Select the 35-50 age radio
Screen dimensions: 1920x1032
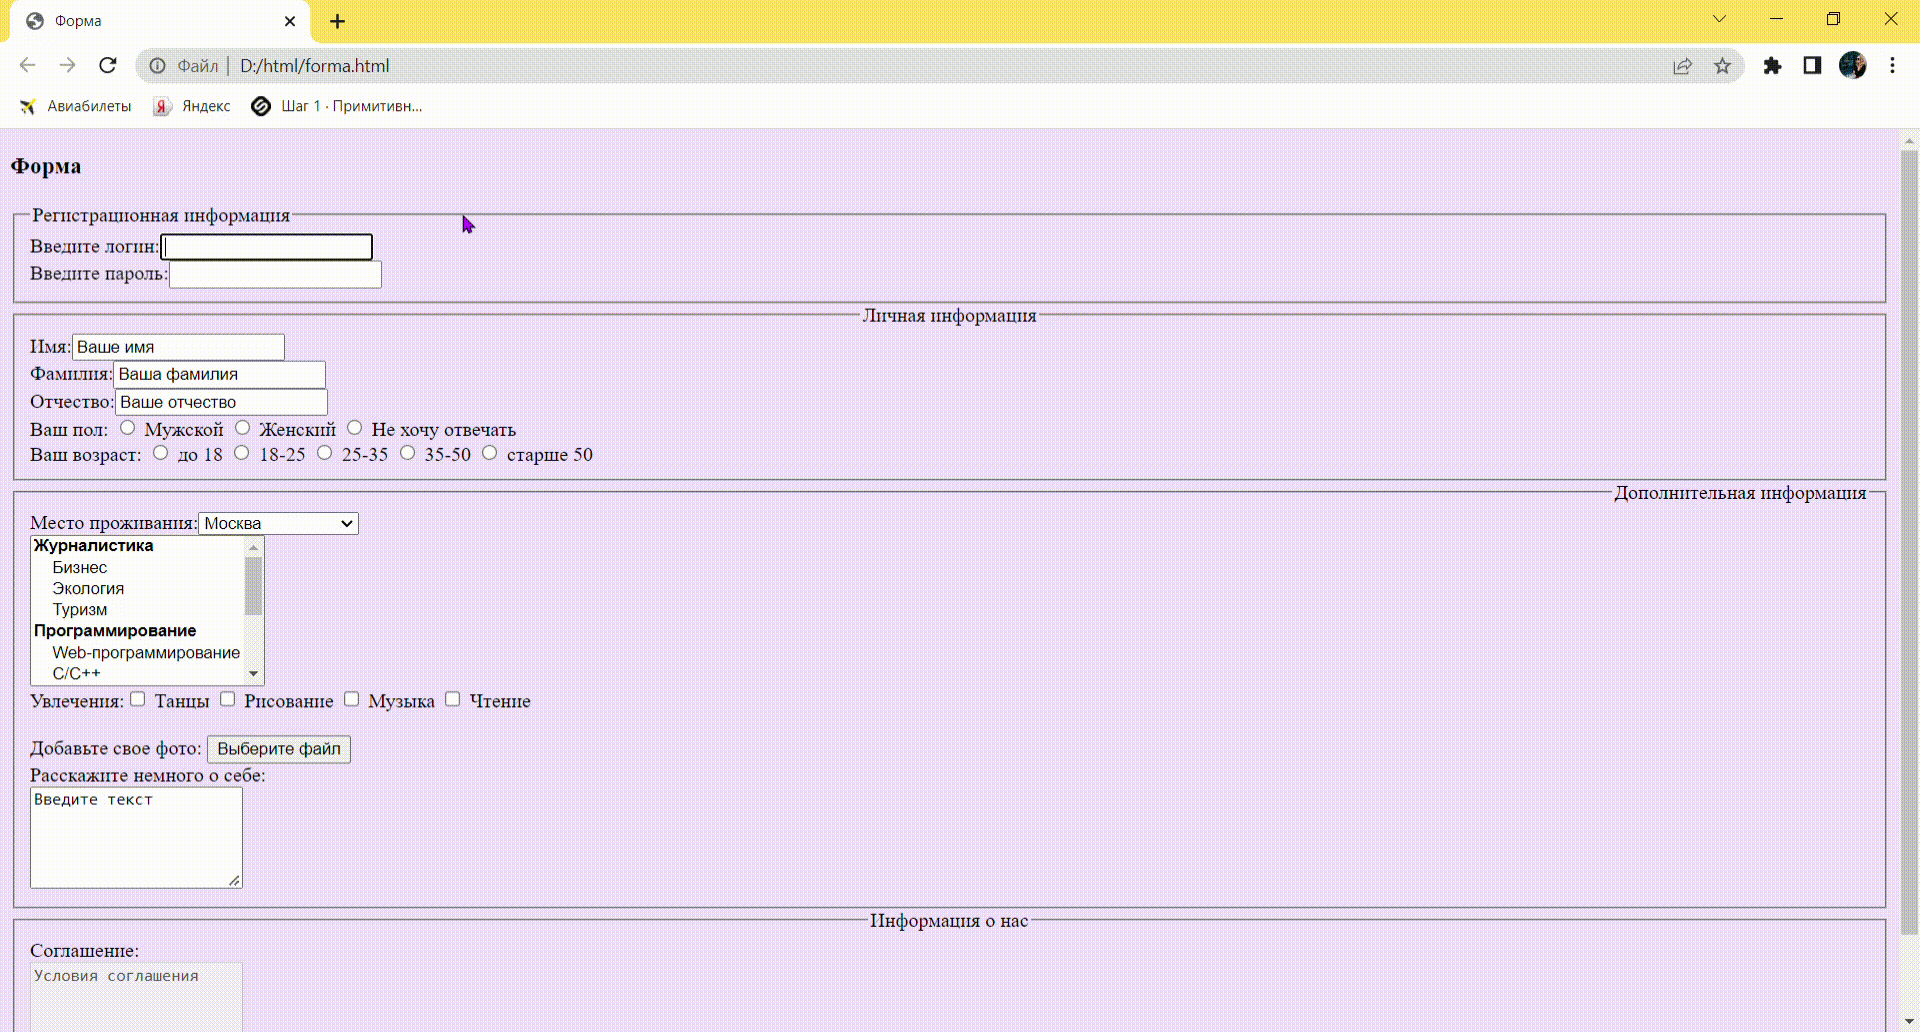point(407,453)
